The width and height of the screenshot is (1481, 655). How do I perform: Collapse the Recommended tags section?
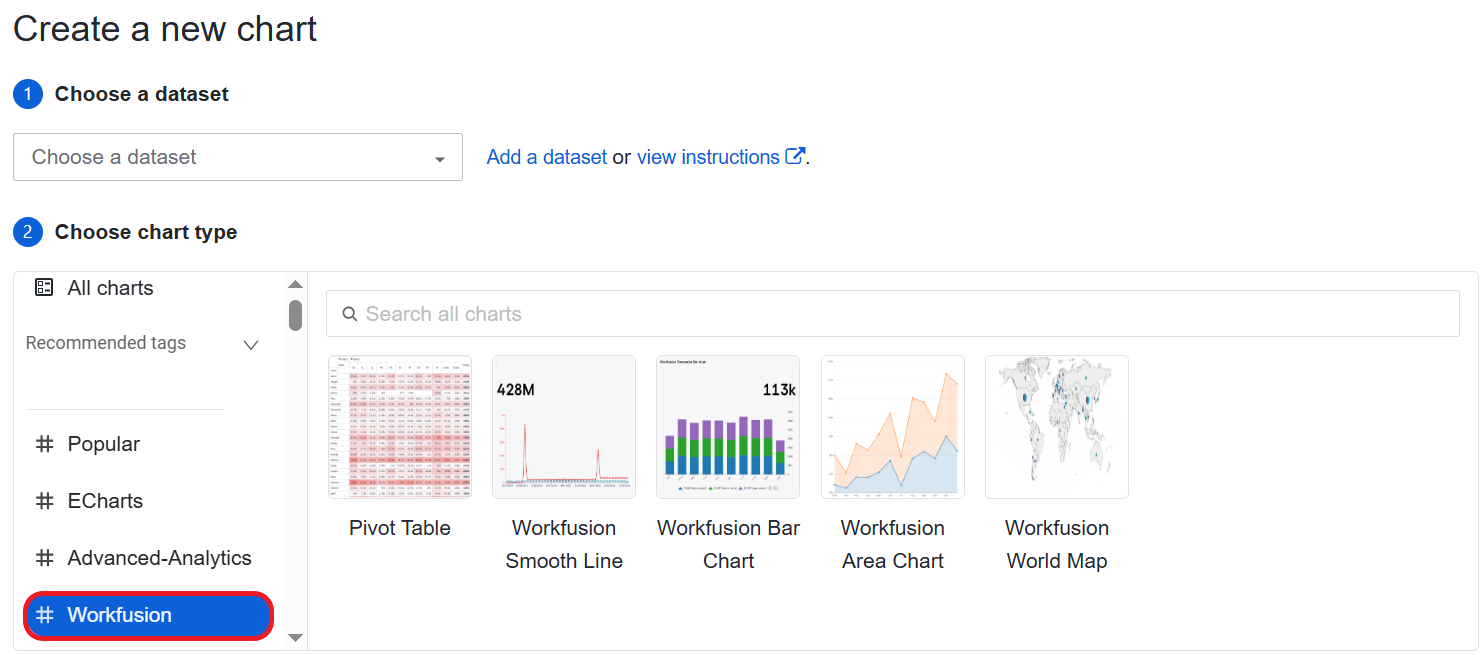(x=251, y=344)
